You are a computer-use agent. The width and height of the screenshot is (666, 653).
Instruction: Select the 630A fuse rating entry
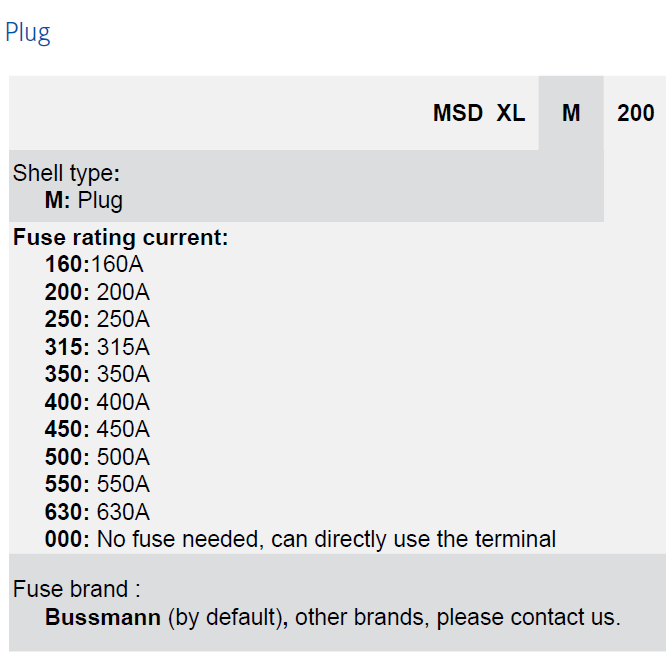pyautogui.click(x=97, y=512)
